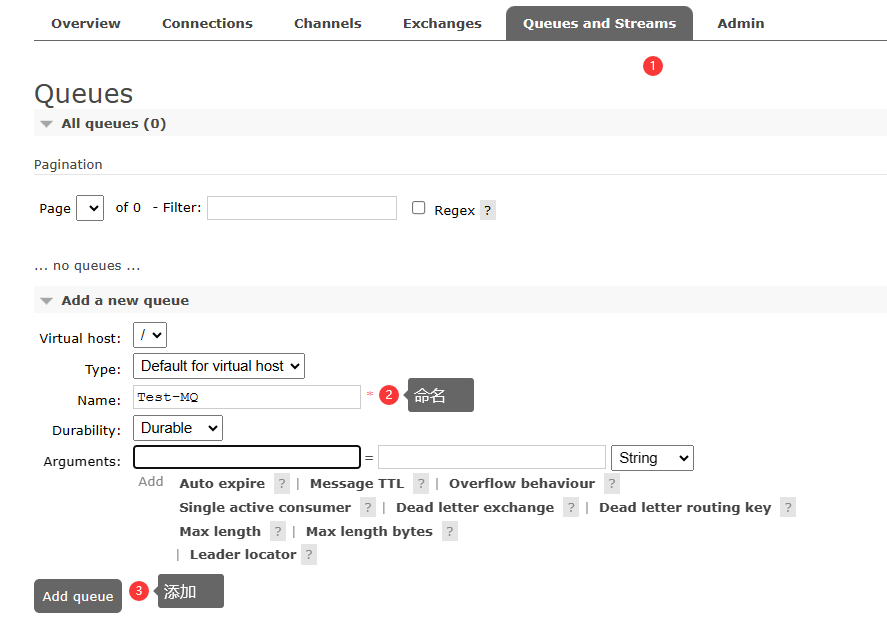The image size is (887, 620).
Task: Click the Auto expire argument link
Action: [x=222, y=484]
